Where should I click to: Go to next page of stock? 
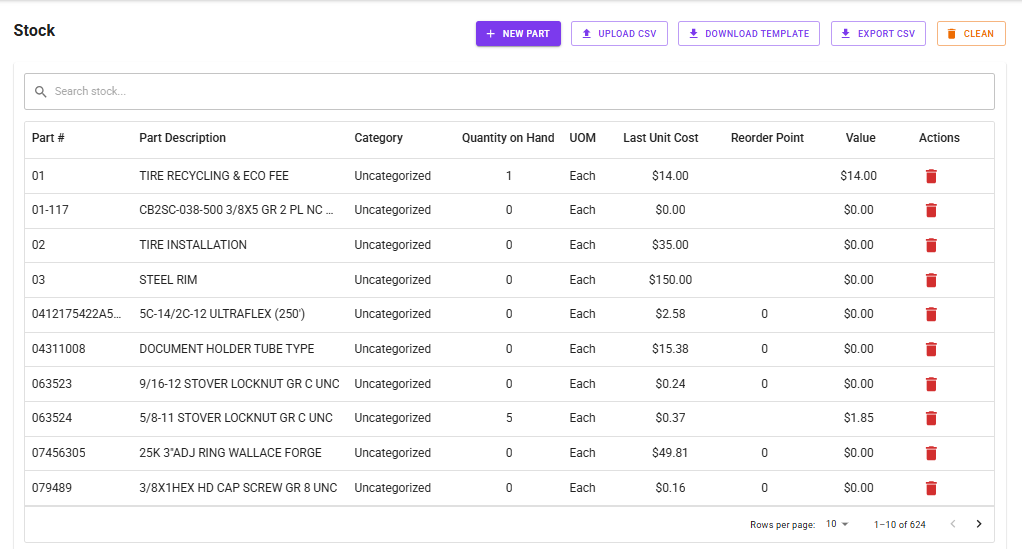point(978,524)
